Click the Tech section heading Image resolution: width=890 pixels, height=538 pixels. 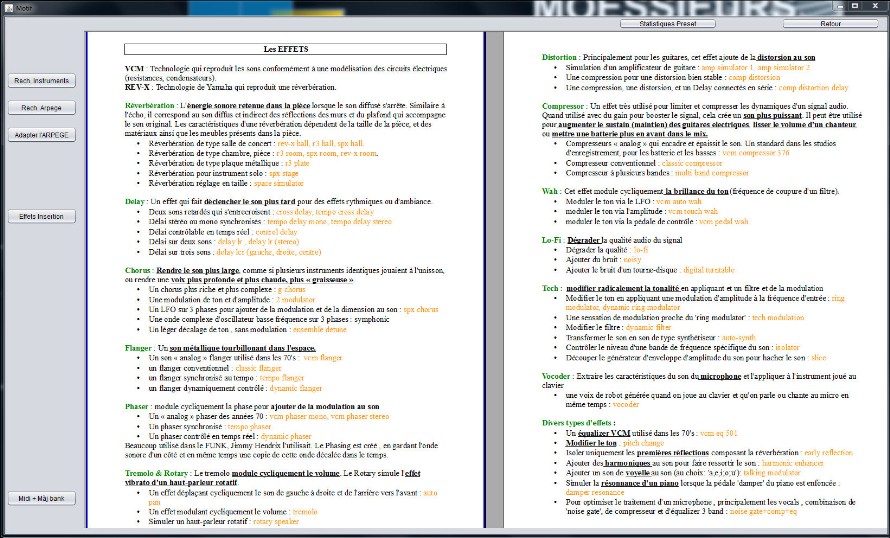(x=550, y=288)
